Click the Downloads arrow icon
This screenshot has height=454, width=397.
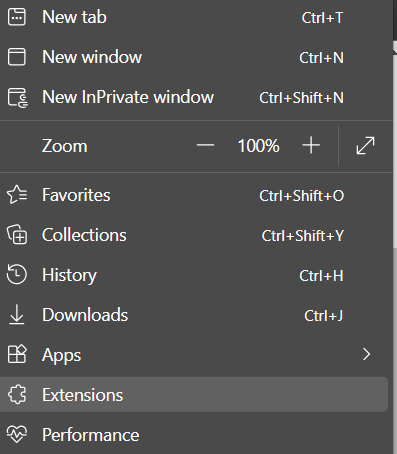17,315
